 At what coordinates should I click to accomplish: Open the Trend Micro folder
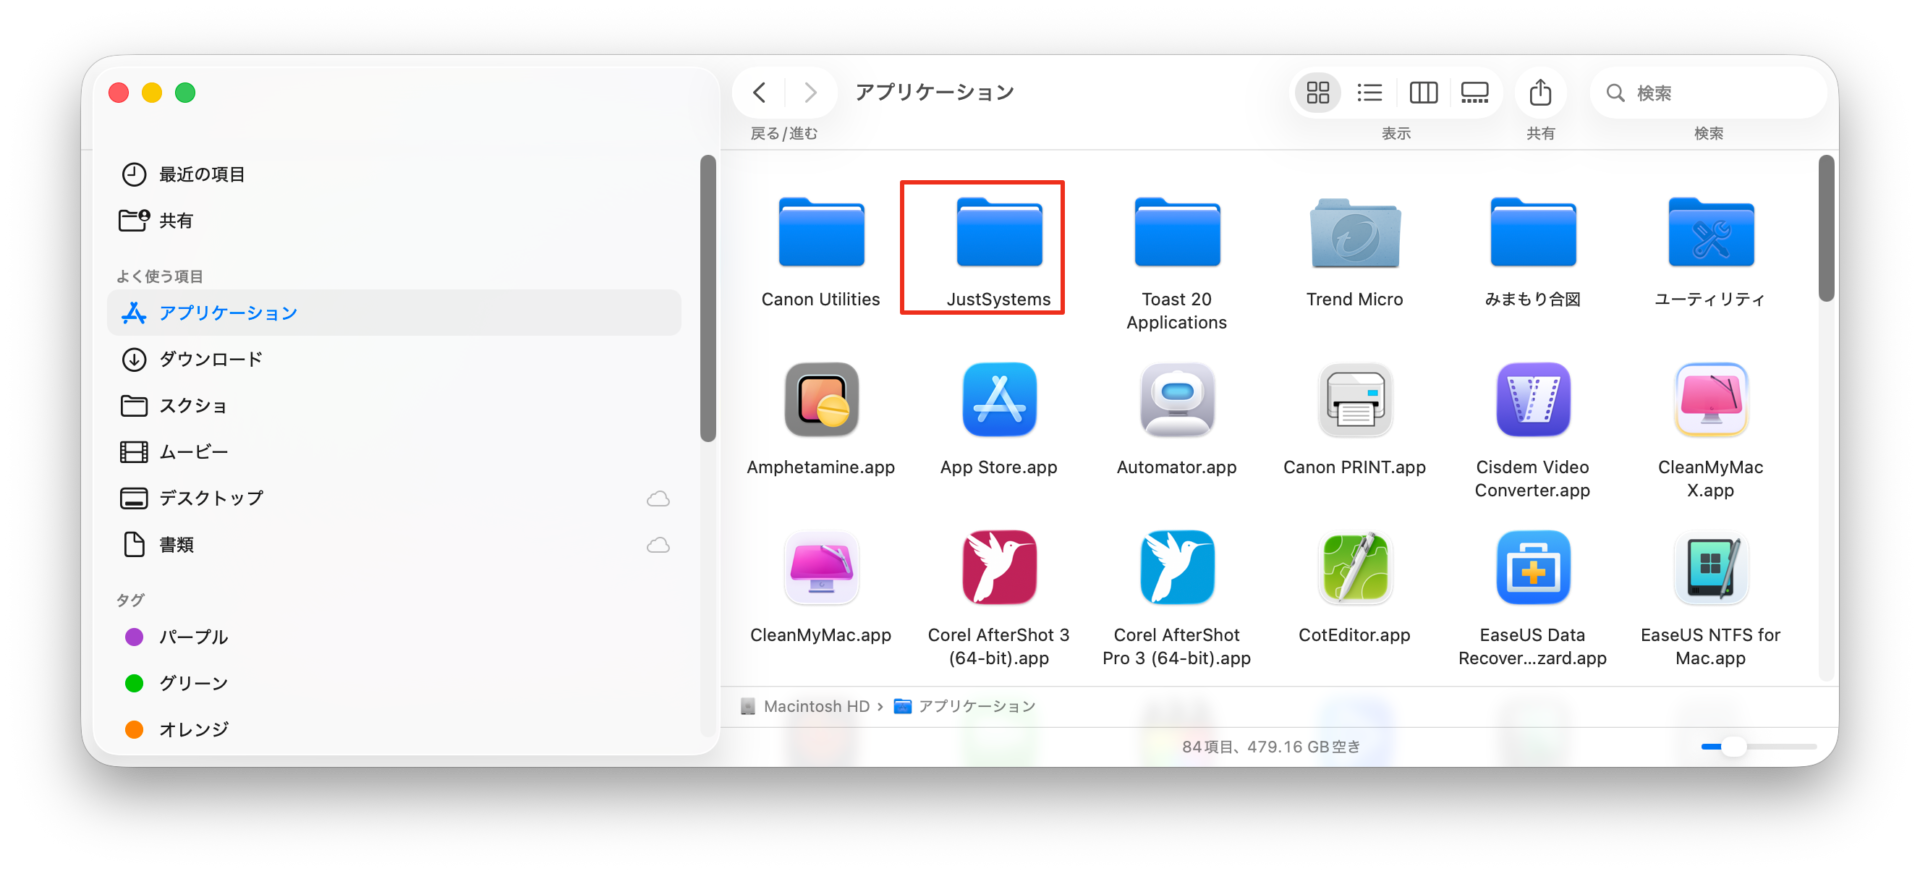click(1354, 234)
